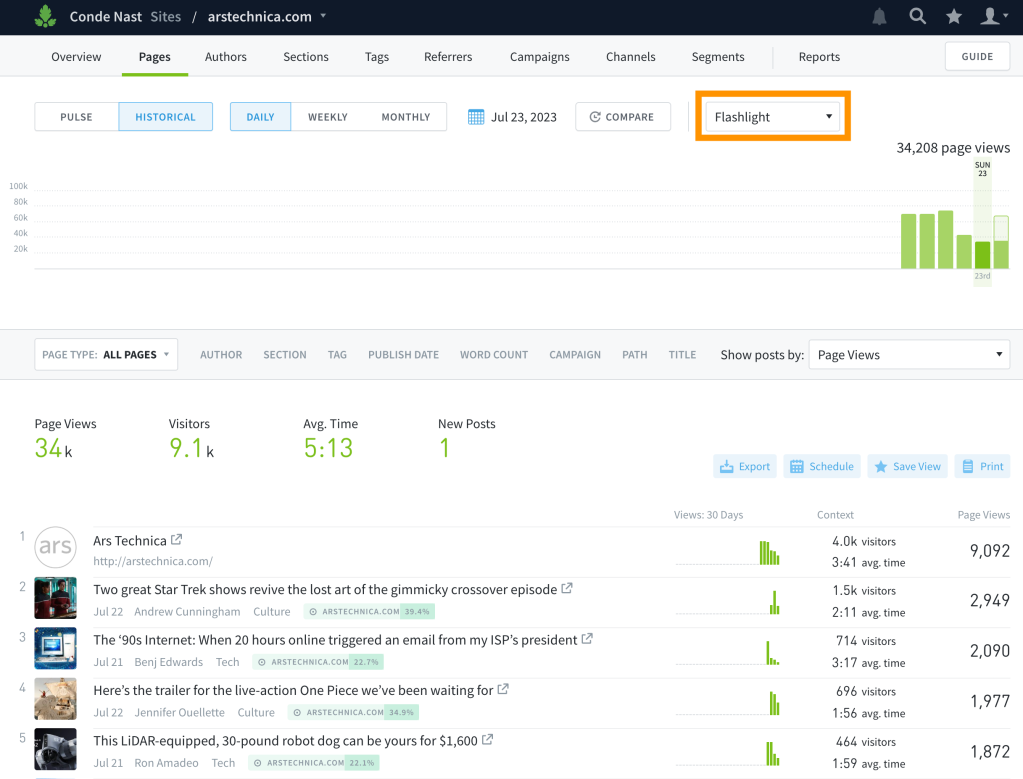Viewport: 1023px width, 779px height.
Task: Select the Pages tab
Action: point(155,57)
